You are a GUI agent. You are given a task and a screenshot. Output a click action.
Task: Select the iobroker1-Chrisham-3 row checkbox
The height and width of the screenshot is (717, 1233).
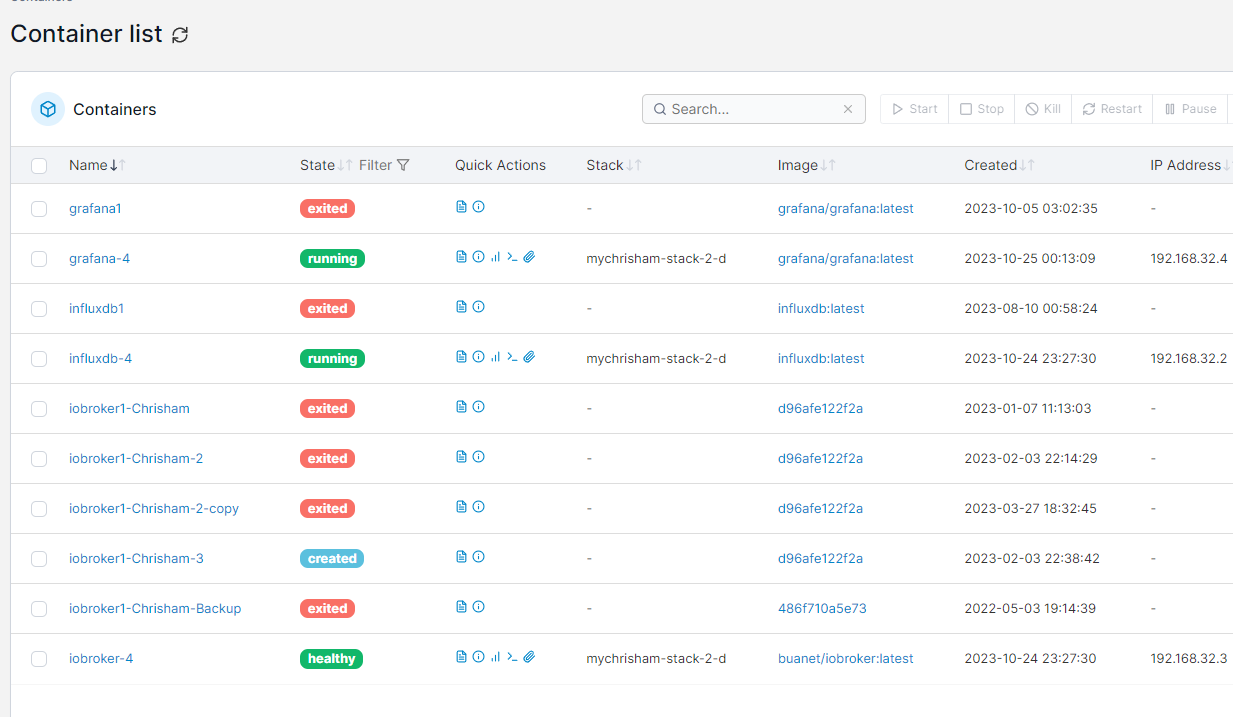click(39, 559)
